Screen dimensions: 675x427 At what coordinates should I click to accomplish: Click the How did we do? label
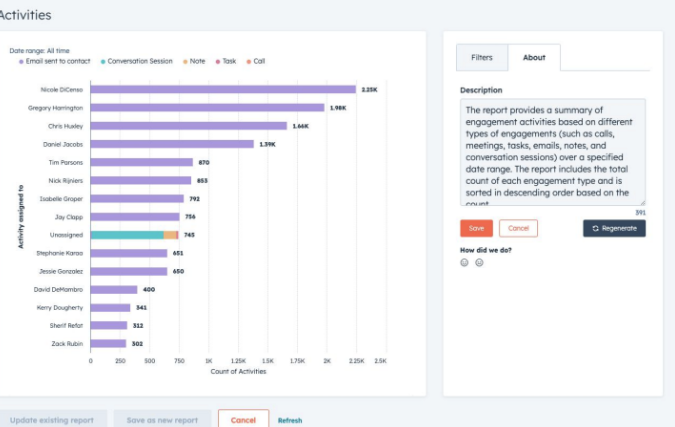point(486,250)
